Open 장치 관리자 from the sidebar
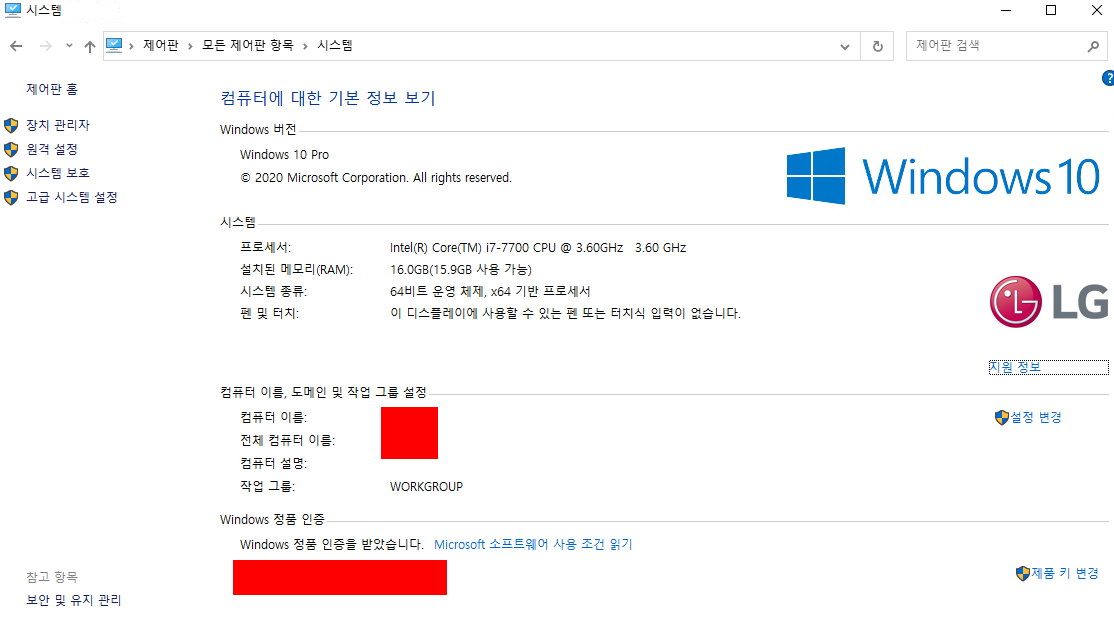The width and height of the screenshot is (1114, 624). pos(58,125)
